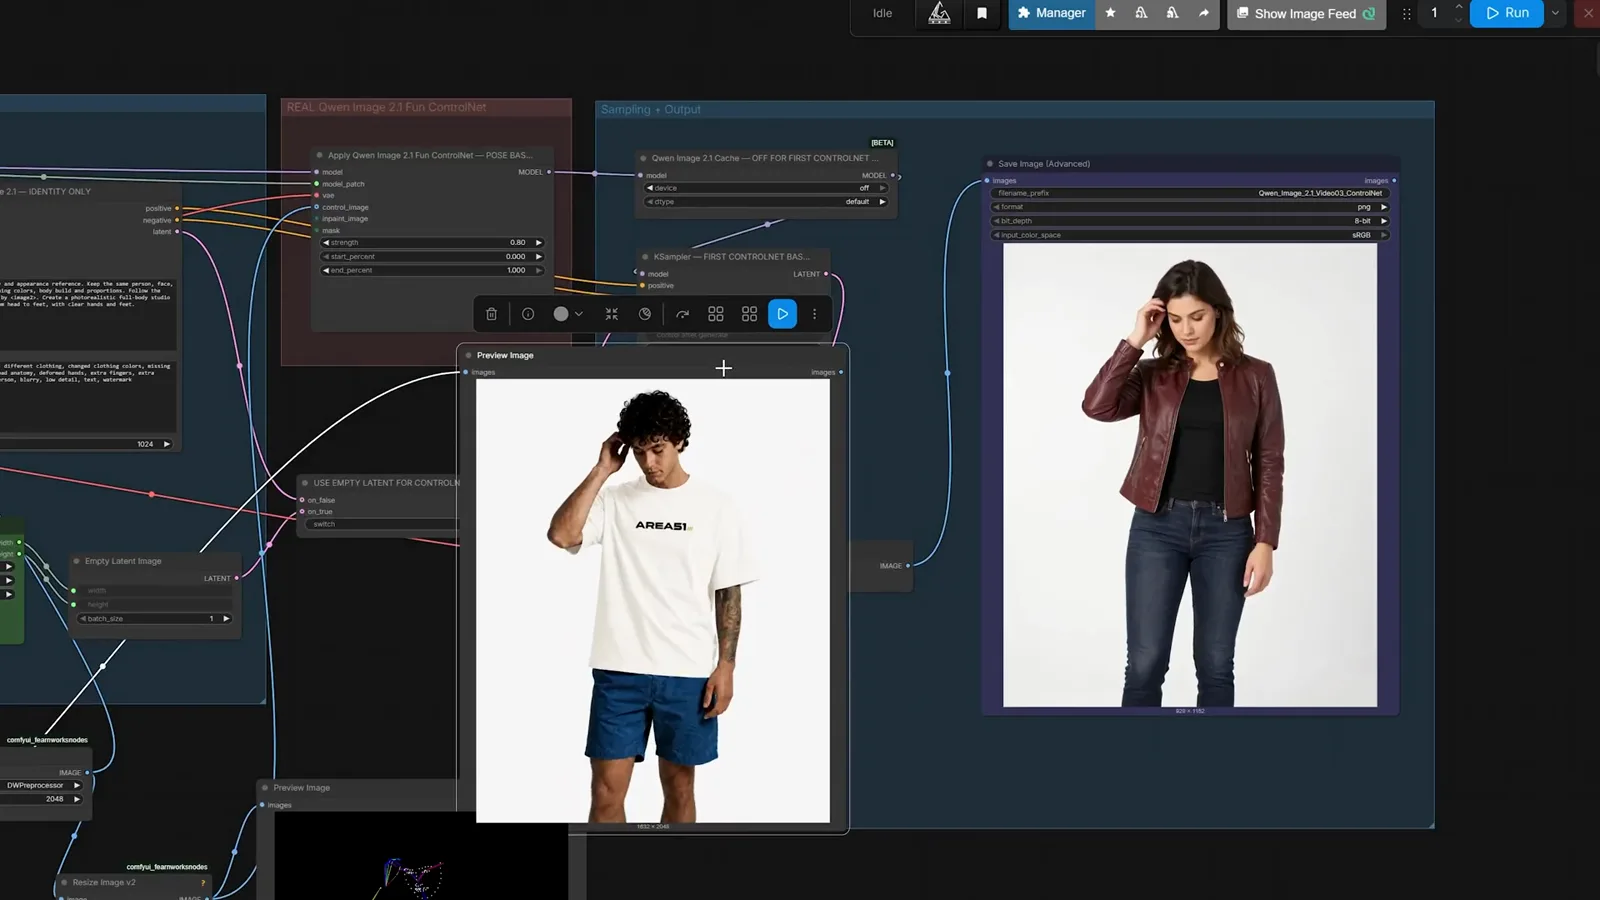Screen dimensions: 1600x900
Task: Delete selected node with the trash icon
Action: tap(491, 314)
